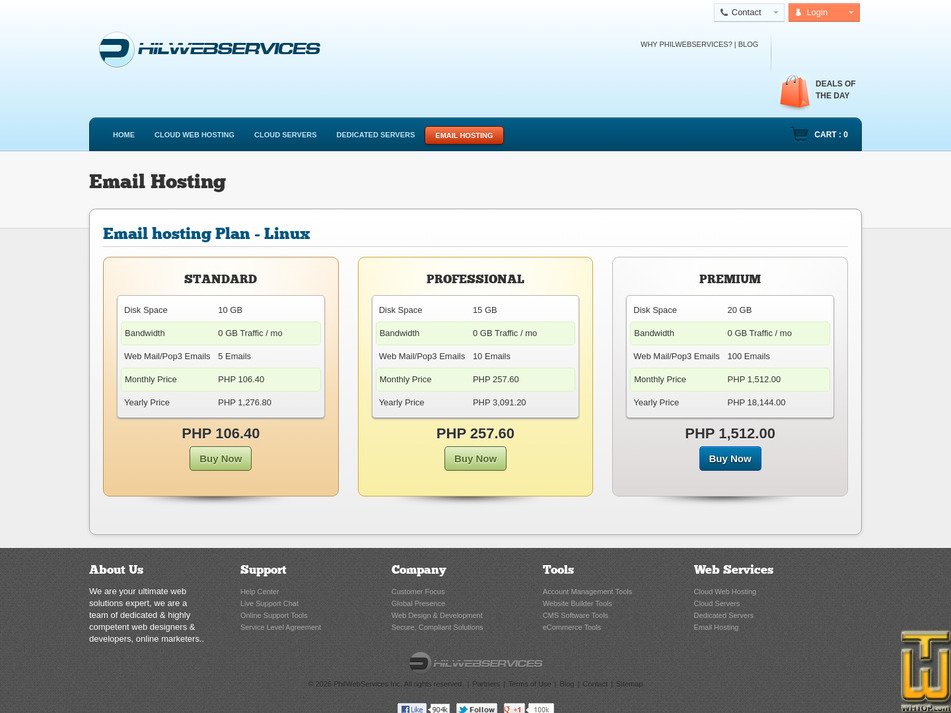This screenshot has width=951, height=713.
Task: Open eCommerce Tools footer link
Action: tap(571, 628)
